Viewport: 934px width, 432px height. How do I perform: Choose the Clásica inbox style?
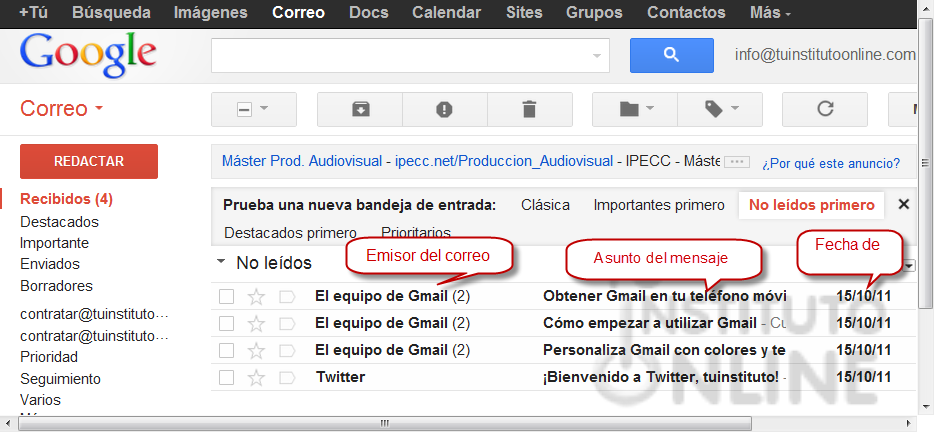coord(546,205)
